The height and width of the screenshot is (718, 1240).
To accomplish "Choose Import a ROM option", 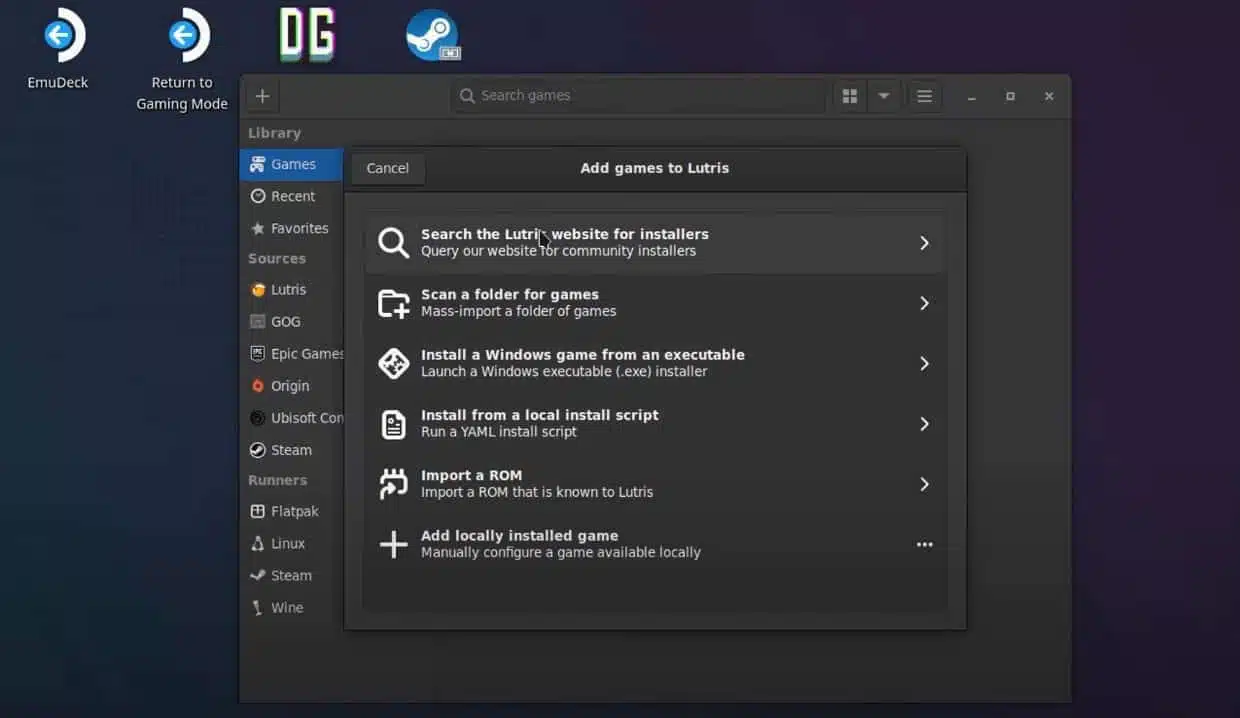I will pos(654,484).
